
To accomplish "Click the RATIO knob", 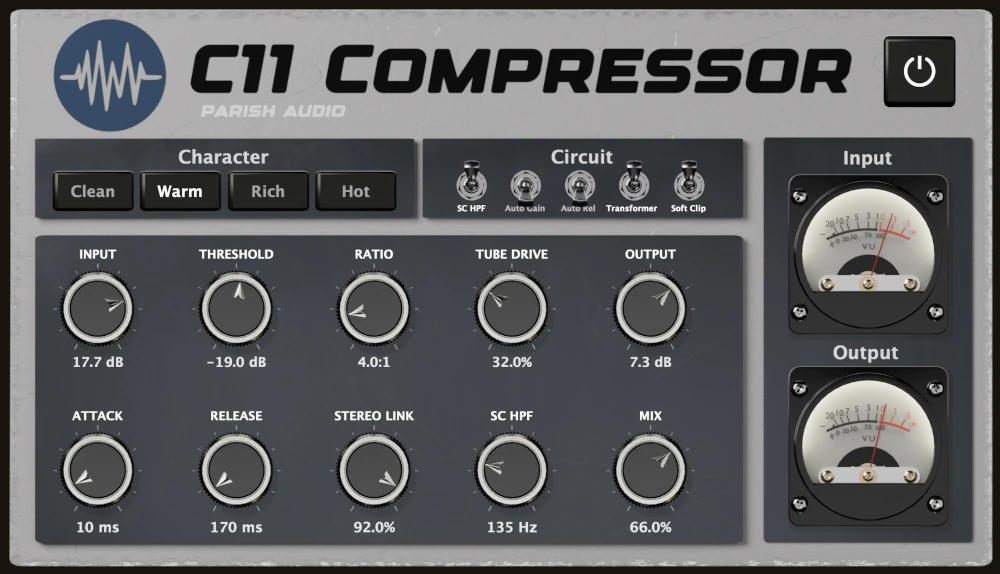I will [374, 309].
